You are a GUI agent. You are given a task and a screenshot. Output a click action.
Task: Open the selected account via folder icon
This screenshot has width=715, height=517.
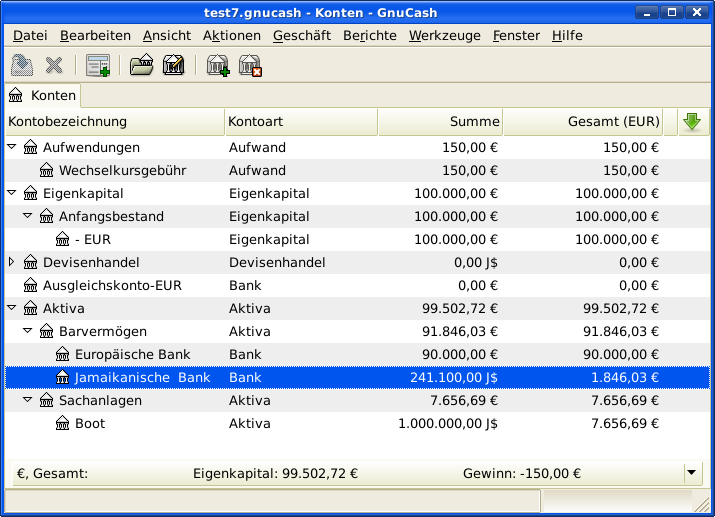(x=141, y=66)
